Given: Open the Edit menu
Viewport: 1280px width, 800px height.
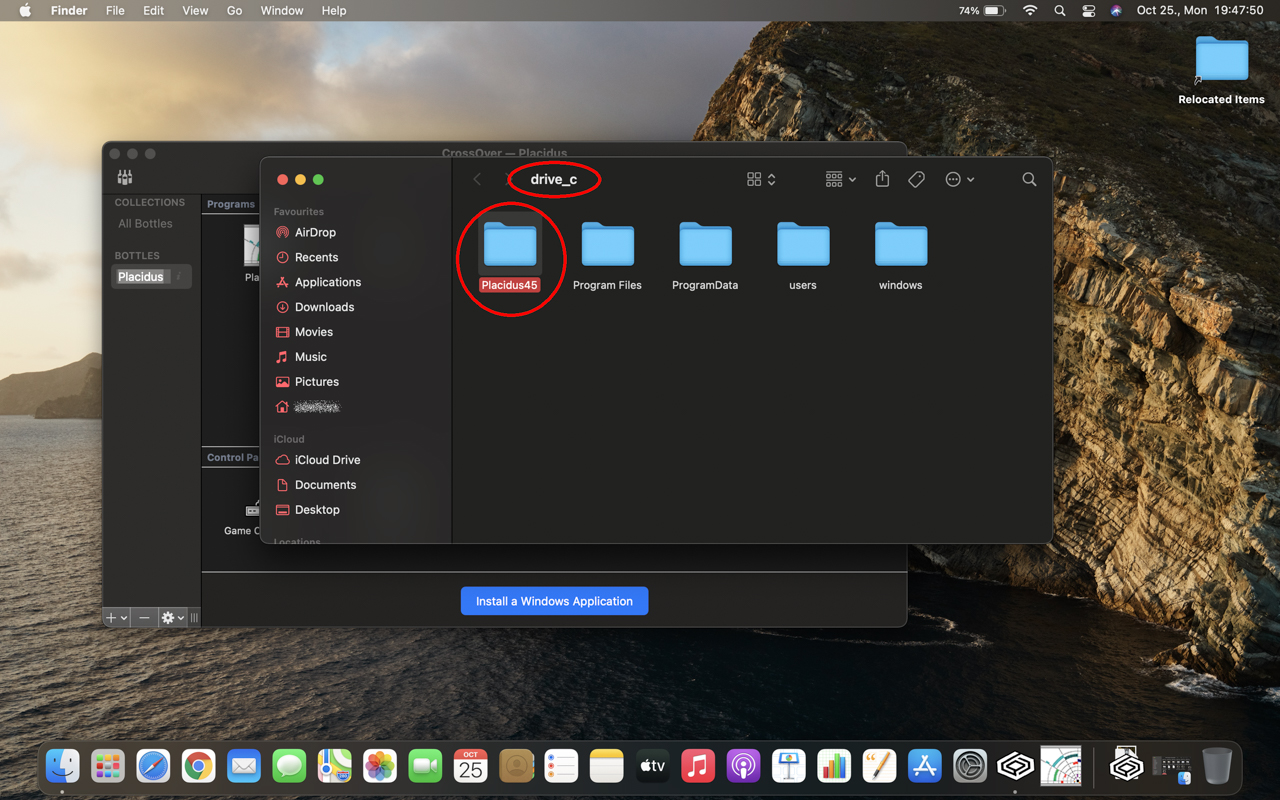Looking at the screenshot, I should 153,10.
